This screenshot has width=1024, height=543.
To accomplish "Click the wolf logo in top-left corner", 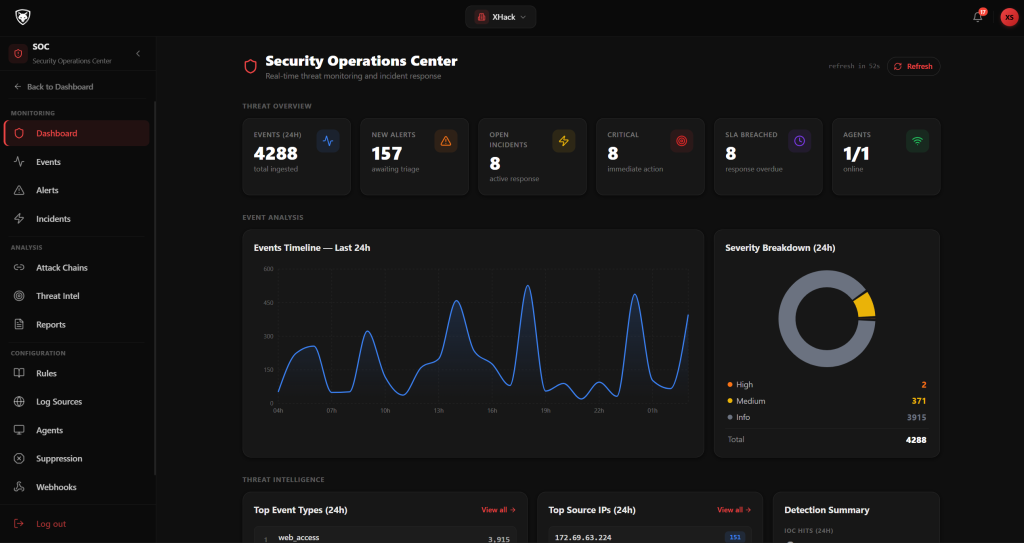I will (x=22, y=17).
